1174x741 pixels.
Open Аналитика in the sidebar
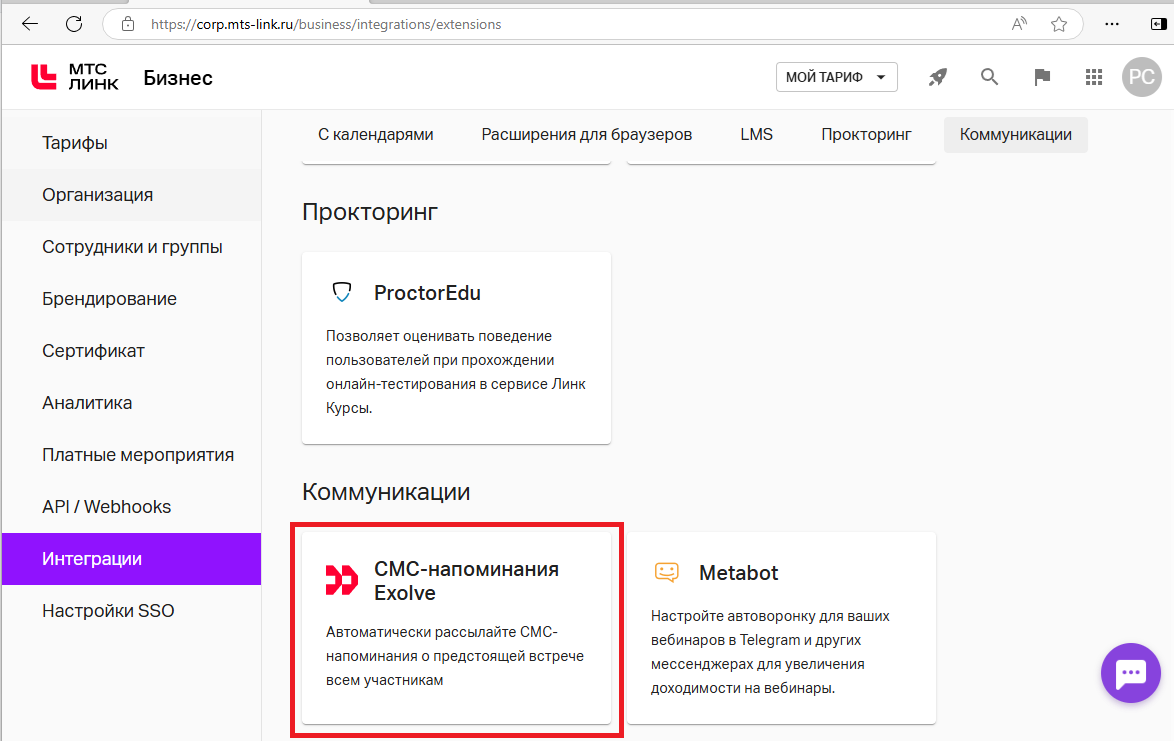pyautogui.click(x=131, y=403)
